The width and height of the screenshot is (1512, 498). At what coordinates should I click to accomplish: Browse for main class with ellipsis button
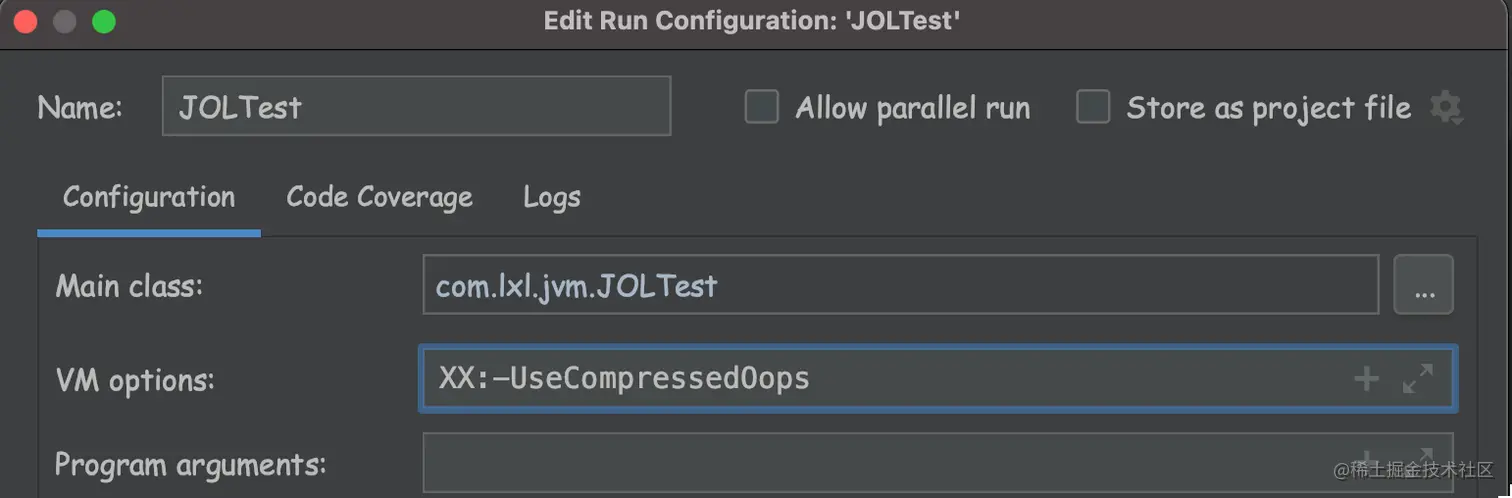[x=1424, y=286]
